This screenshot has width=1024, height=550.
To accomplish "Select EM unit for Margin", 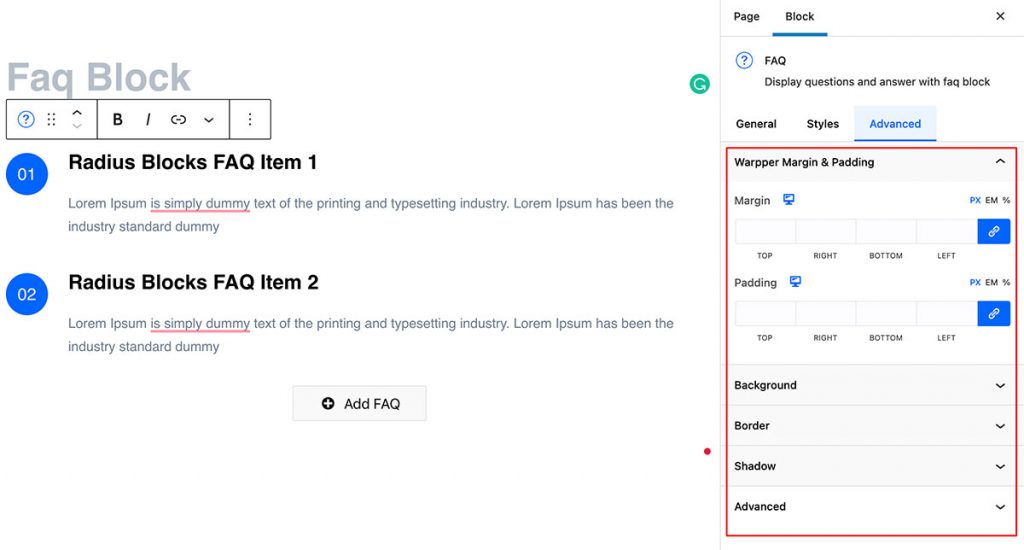I will [x=991, y=201].
